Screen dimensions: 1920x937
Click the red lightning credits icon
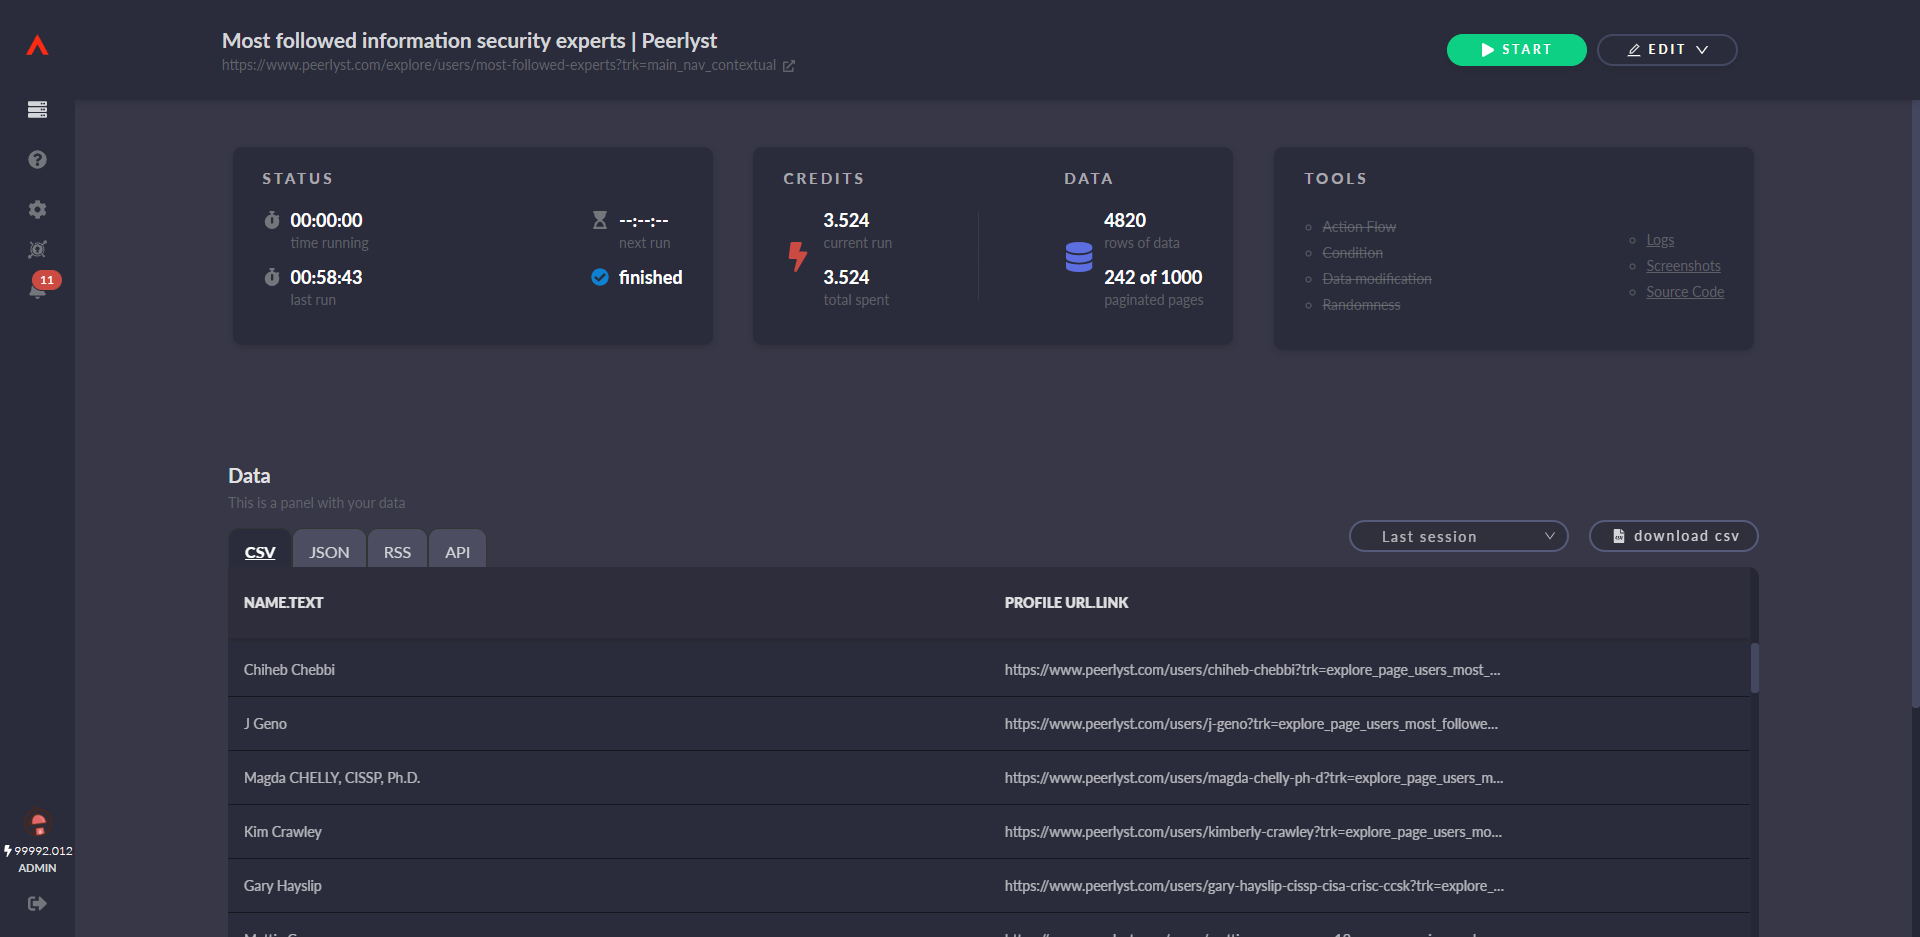click(x=797, y=257)
